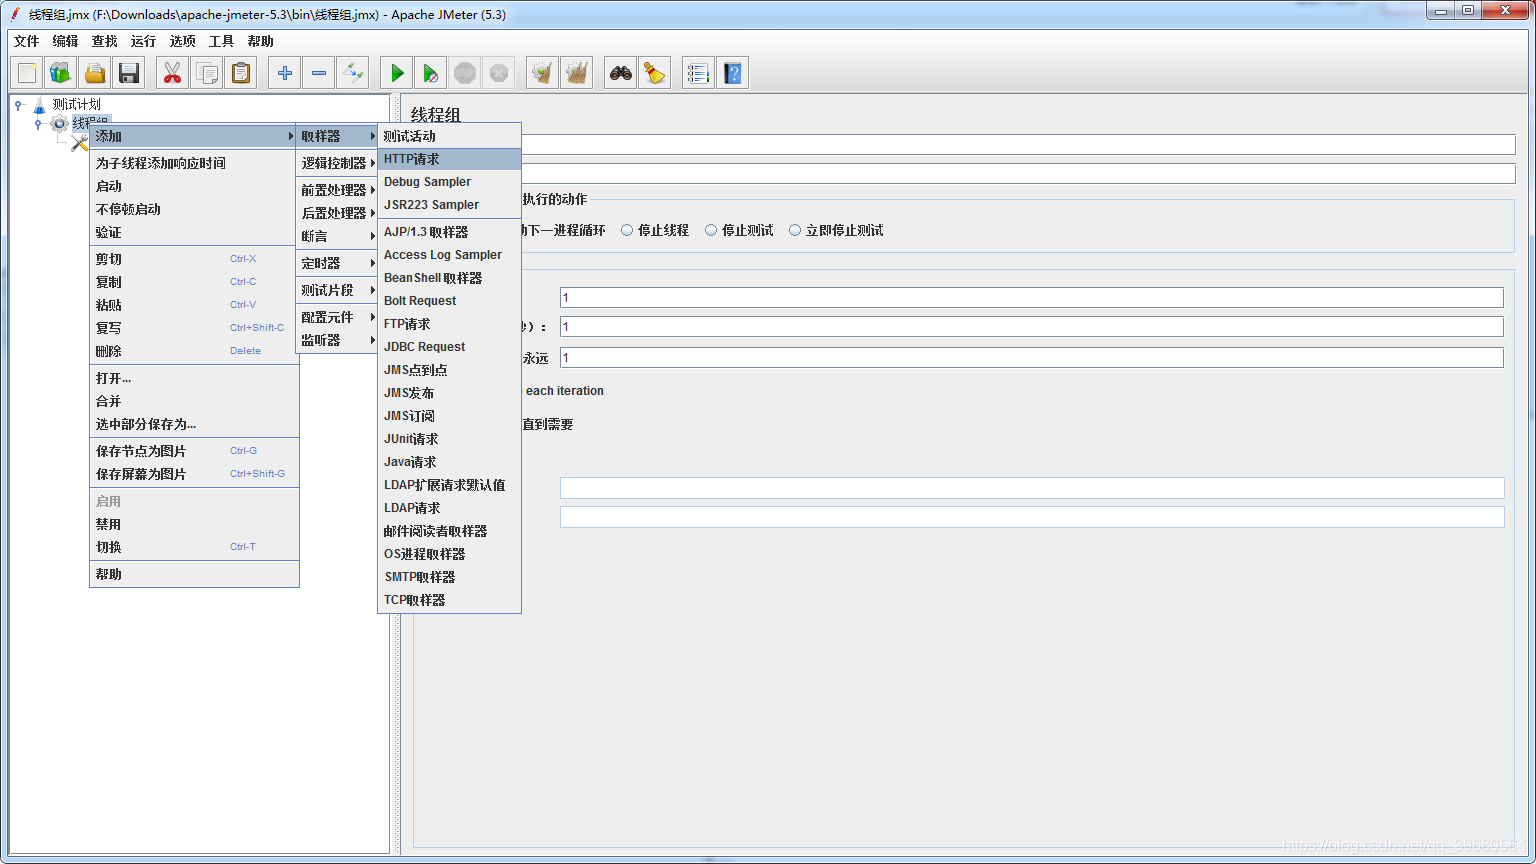Open the 工具 menu
1536x864 pixels.
click(222, 41)
